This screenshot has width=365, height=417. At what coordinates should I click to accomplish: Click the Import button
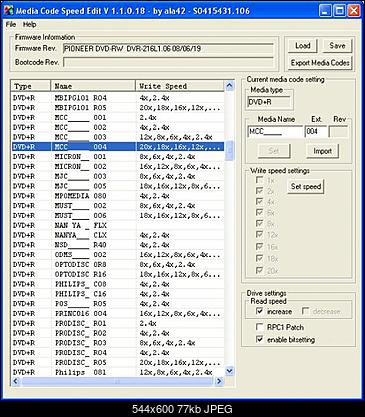pos(322,151)
